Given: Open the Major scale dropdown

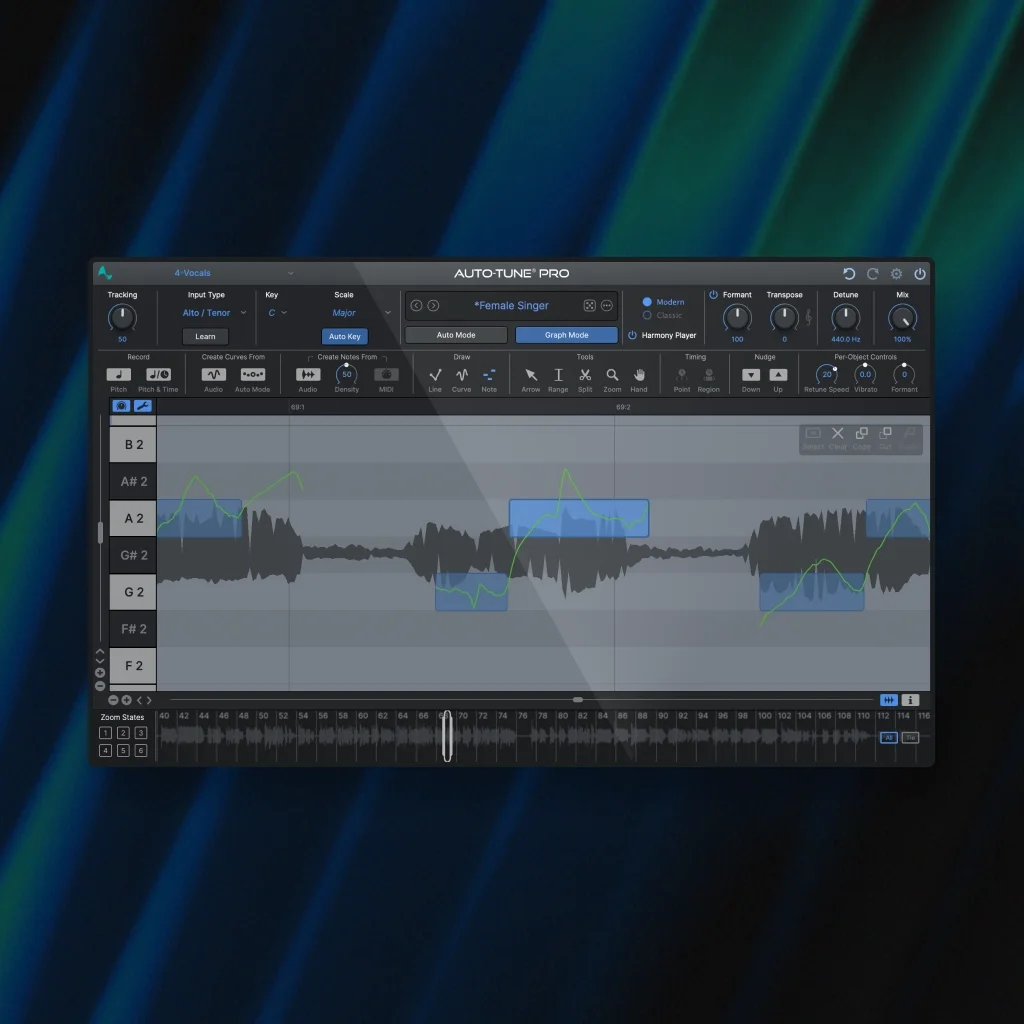Looking at the screenshot, I should [x=361, y=313].
